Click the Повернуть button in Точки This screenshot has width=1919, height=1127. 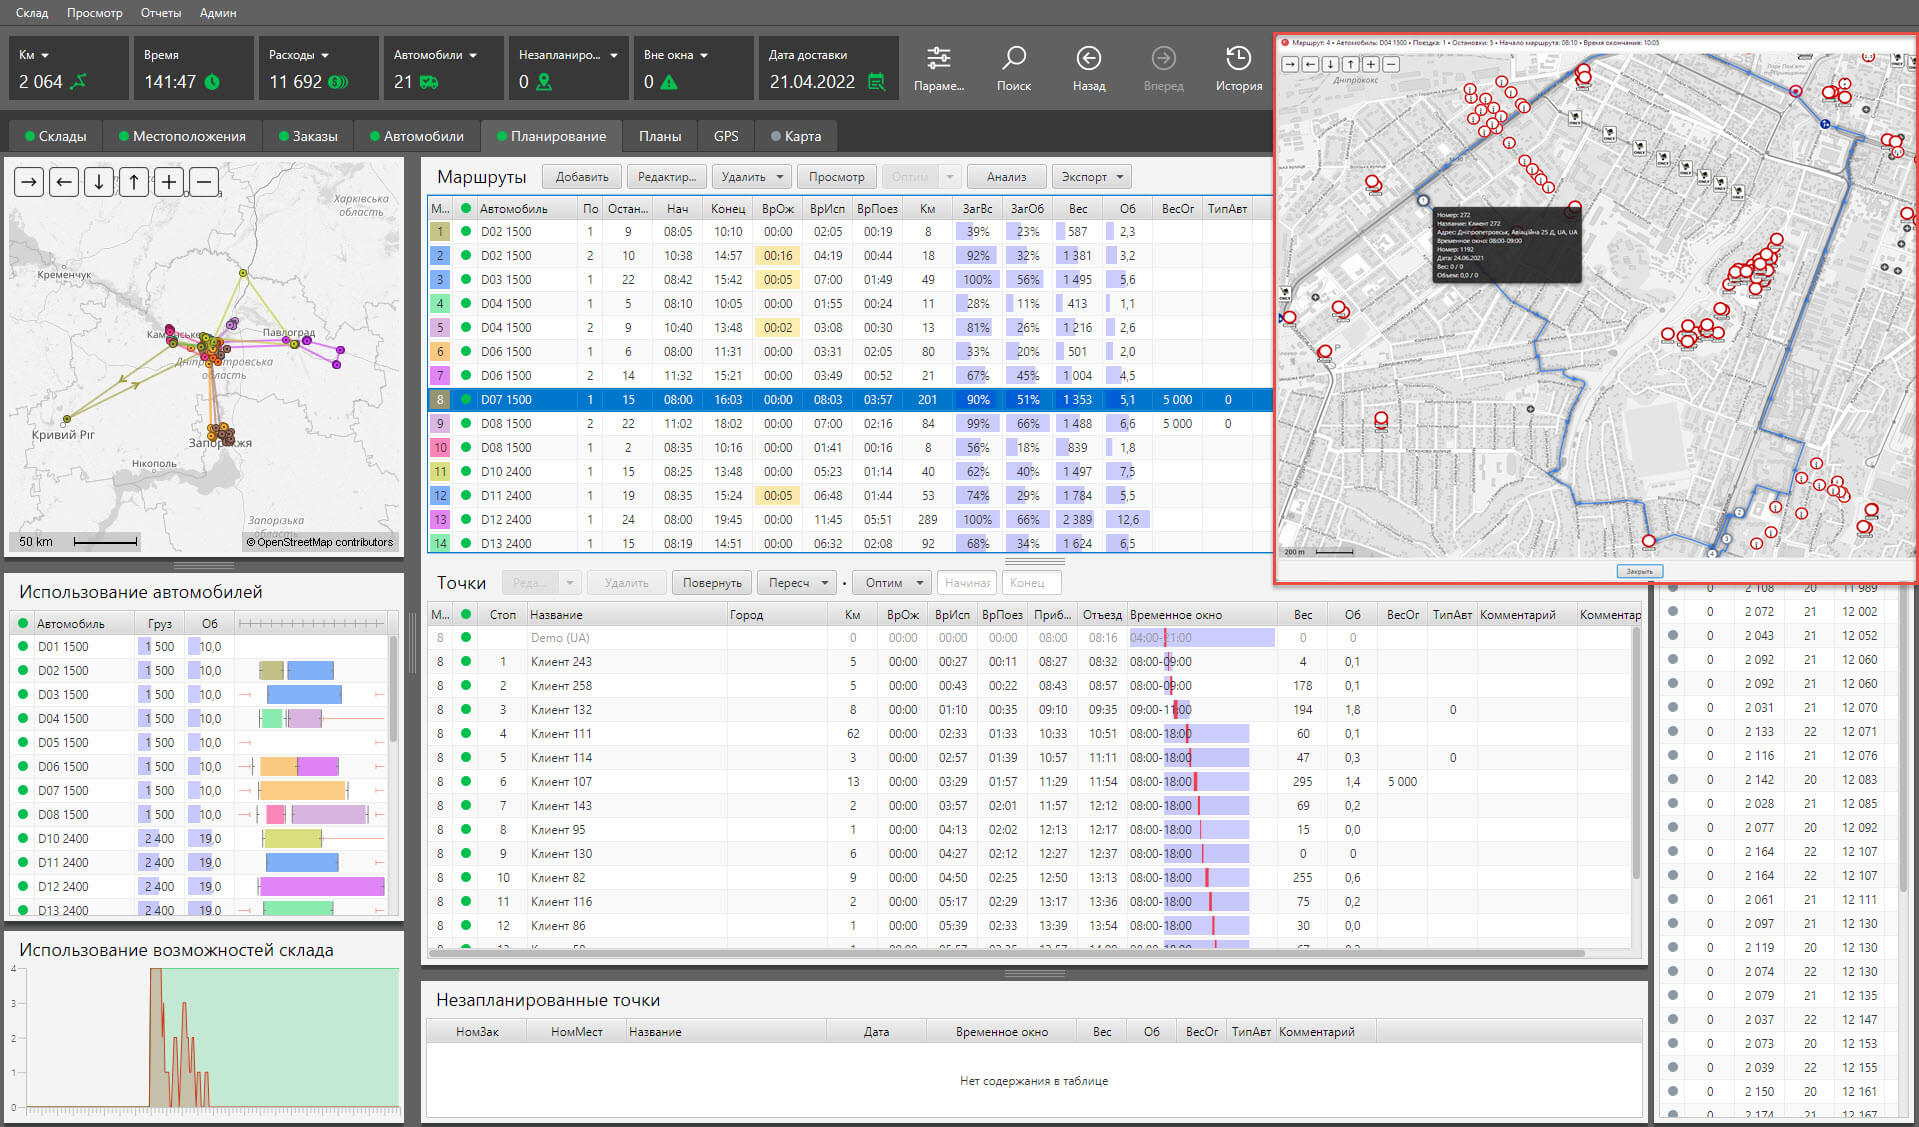pos(712,583)
